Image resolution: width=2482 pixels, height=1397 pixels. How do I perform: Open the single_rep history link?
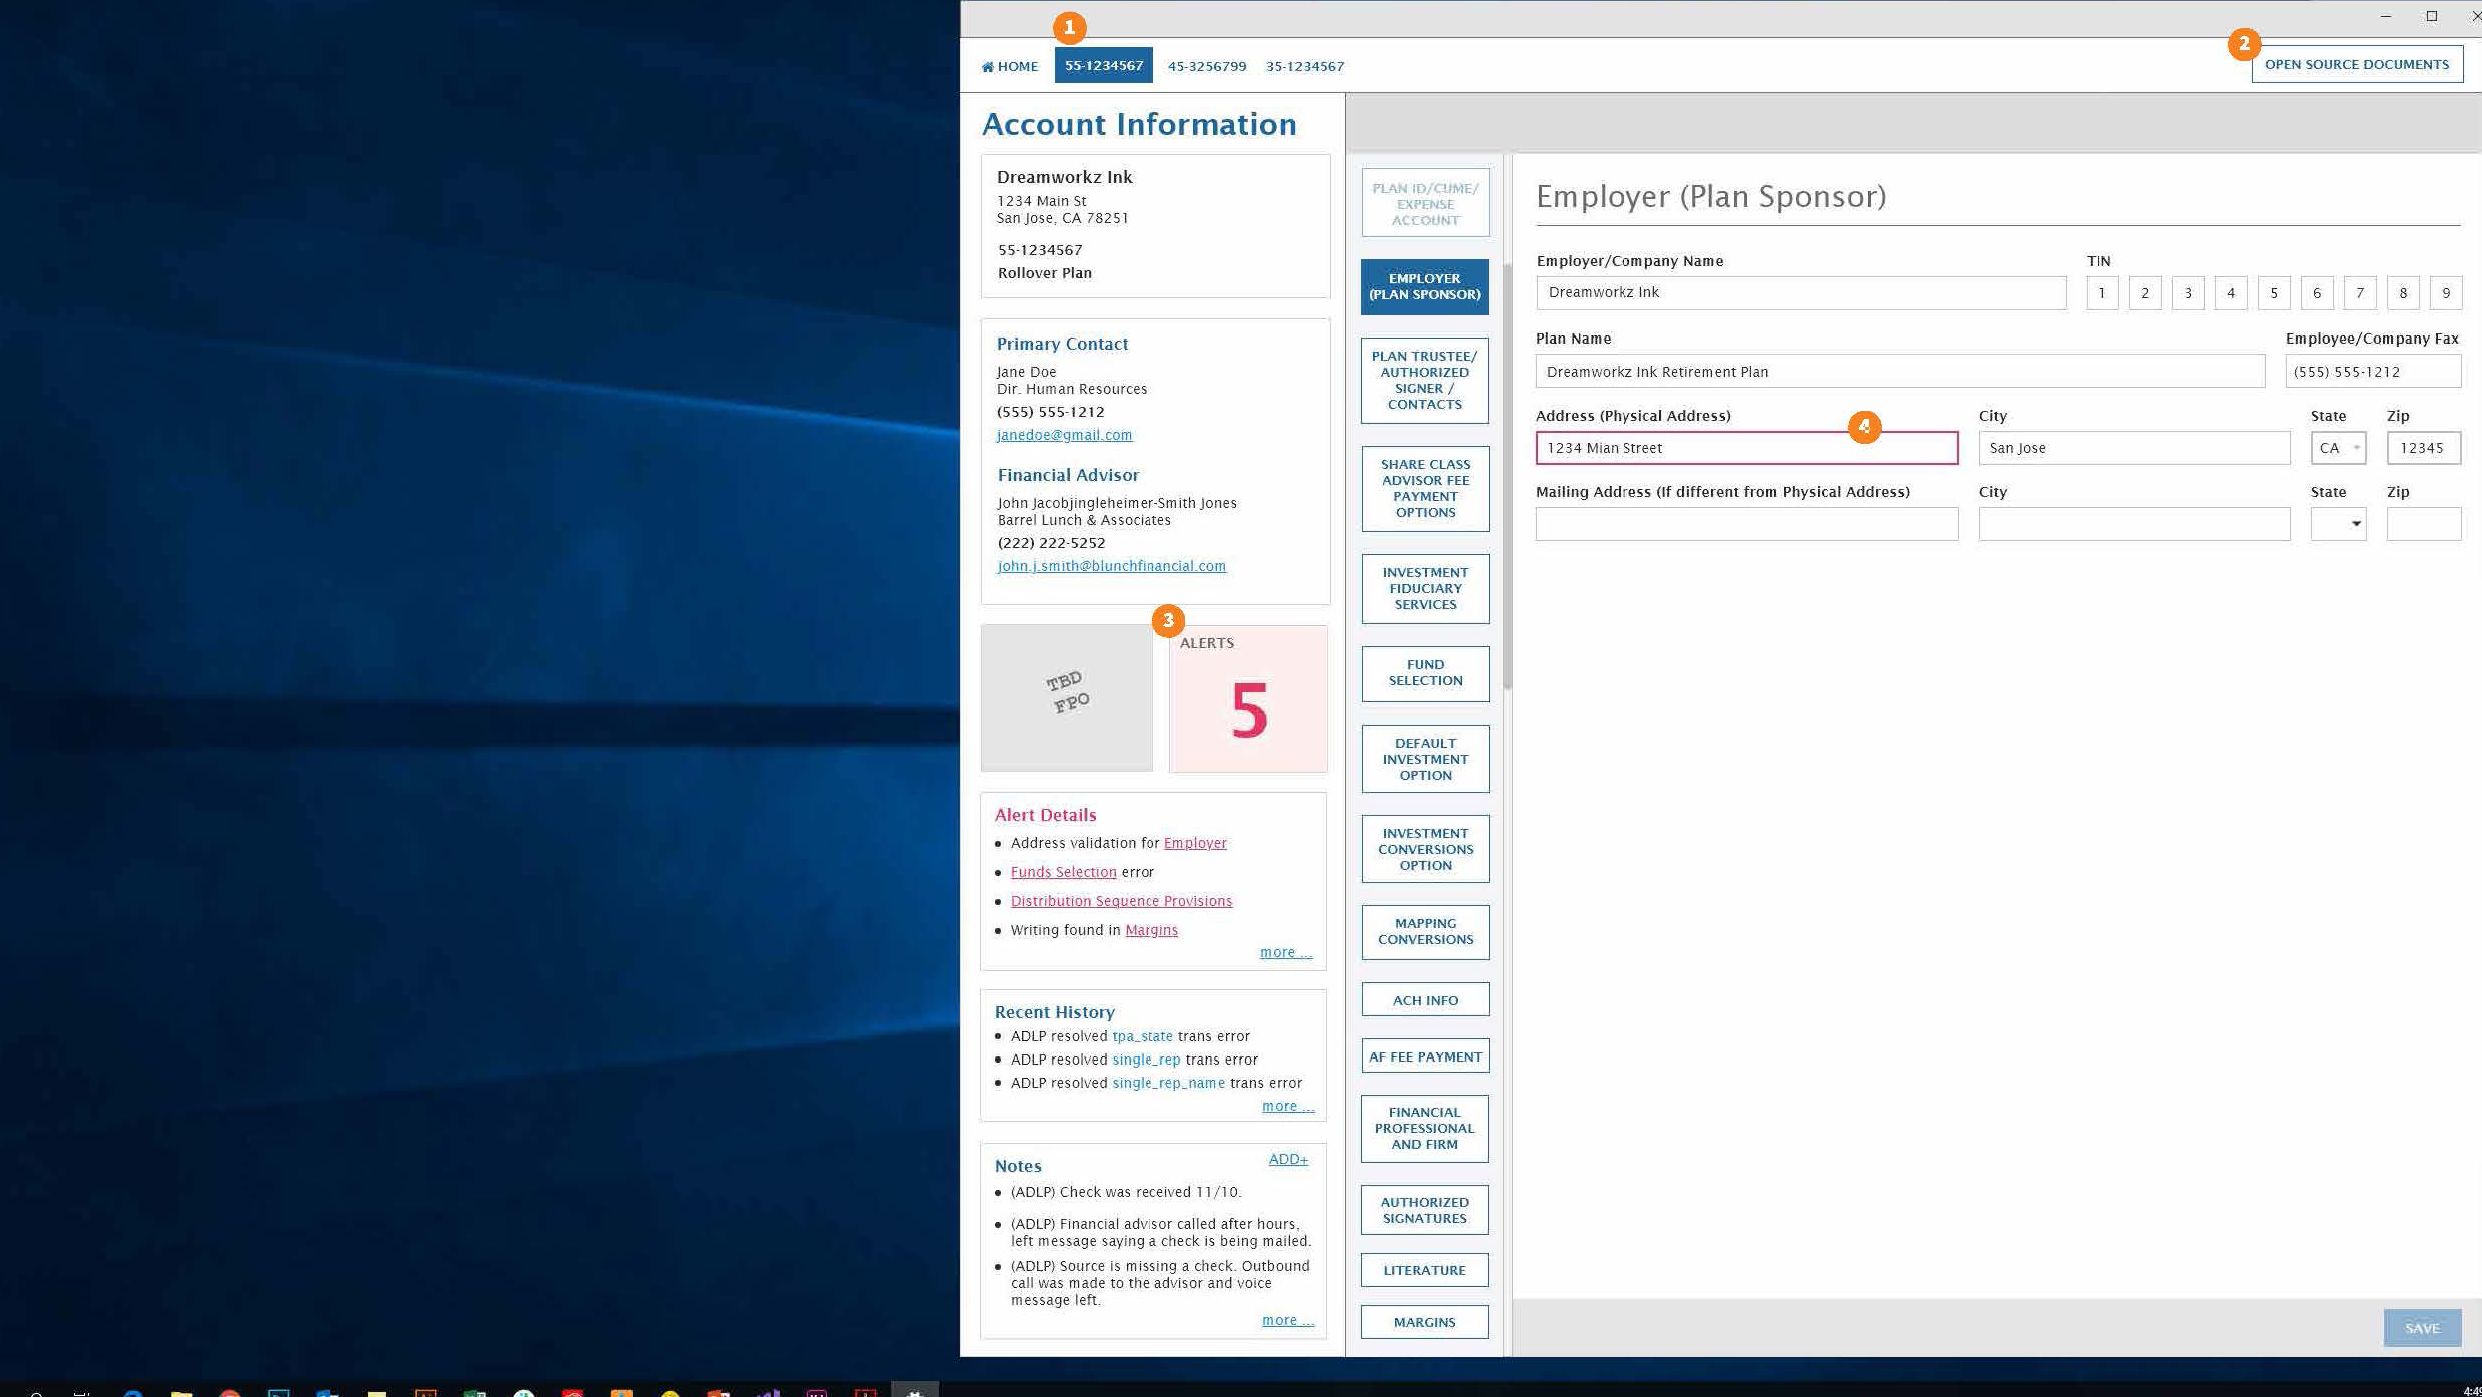pos(1146,1059)
